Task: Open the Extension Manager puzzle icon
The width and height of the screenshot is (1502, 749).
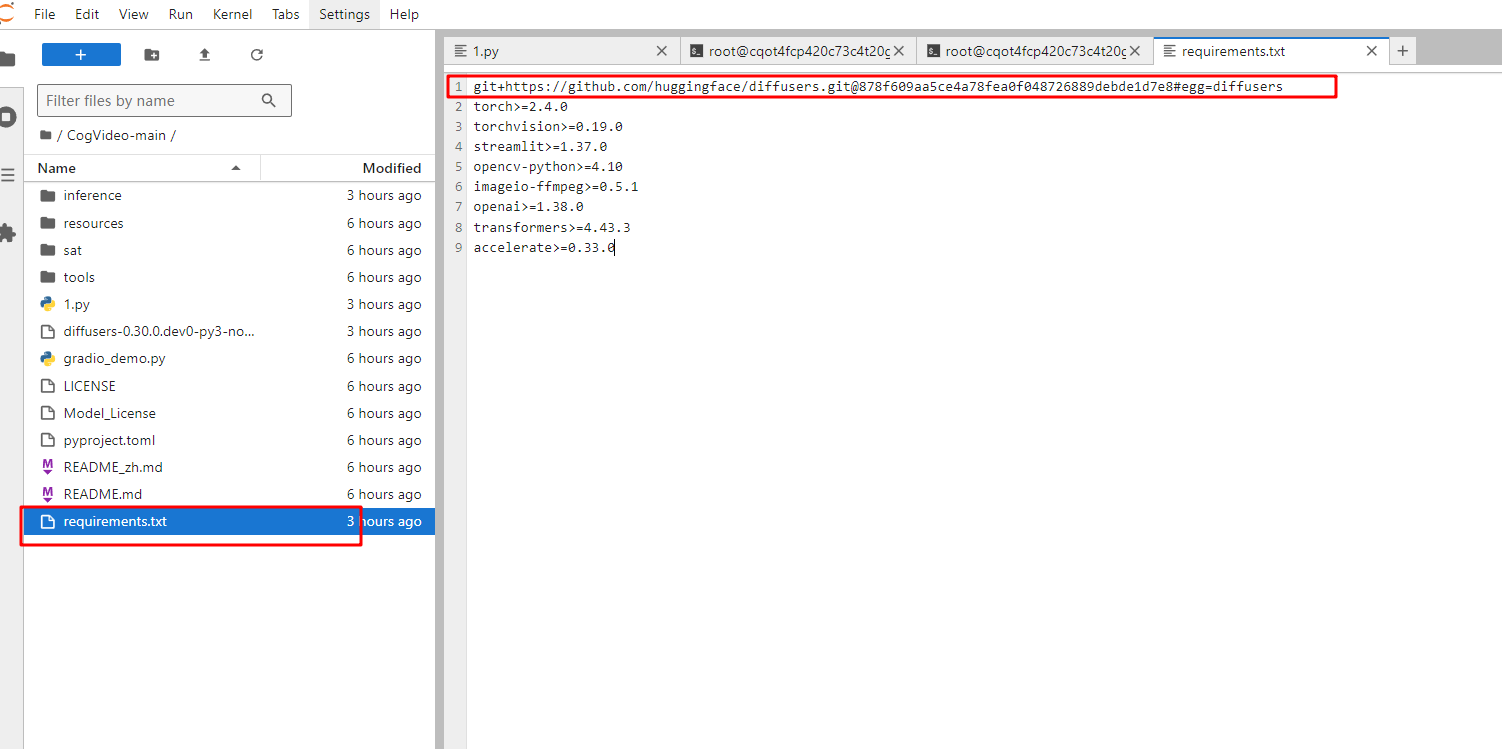Action: pos(8,233)
